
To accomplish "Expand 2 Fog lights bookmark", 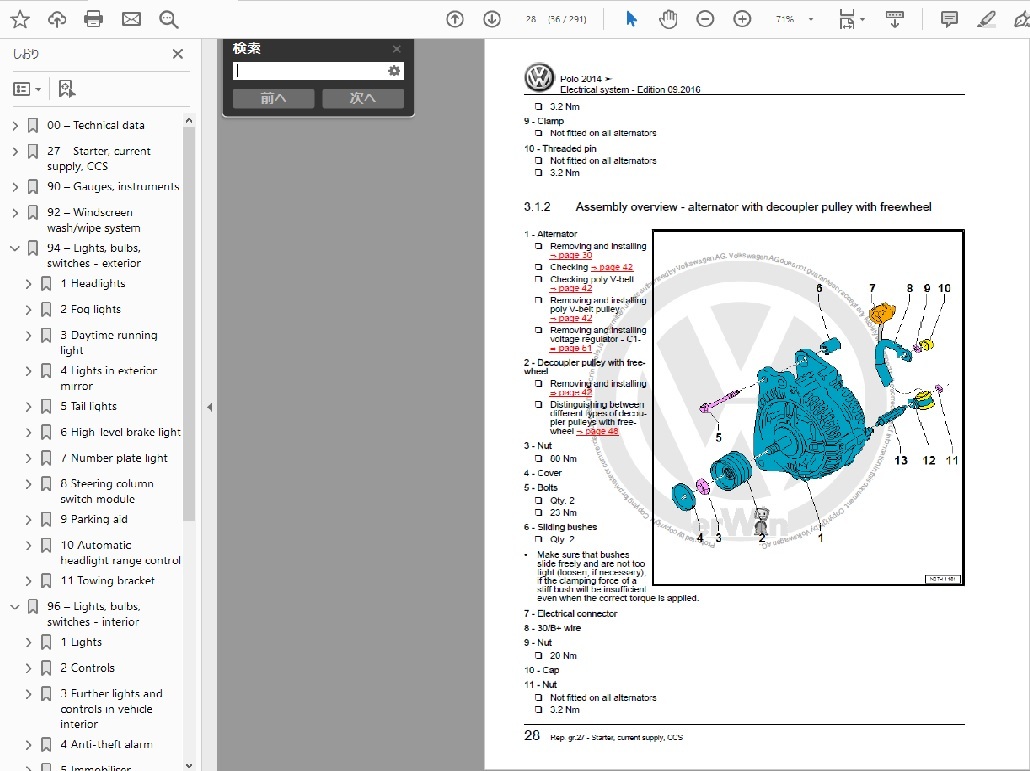I will coord(28,309).
